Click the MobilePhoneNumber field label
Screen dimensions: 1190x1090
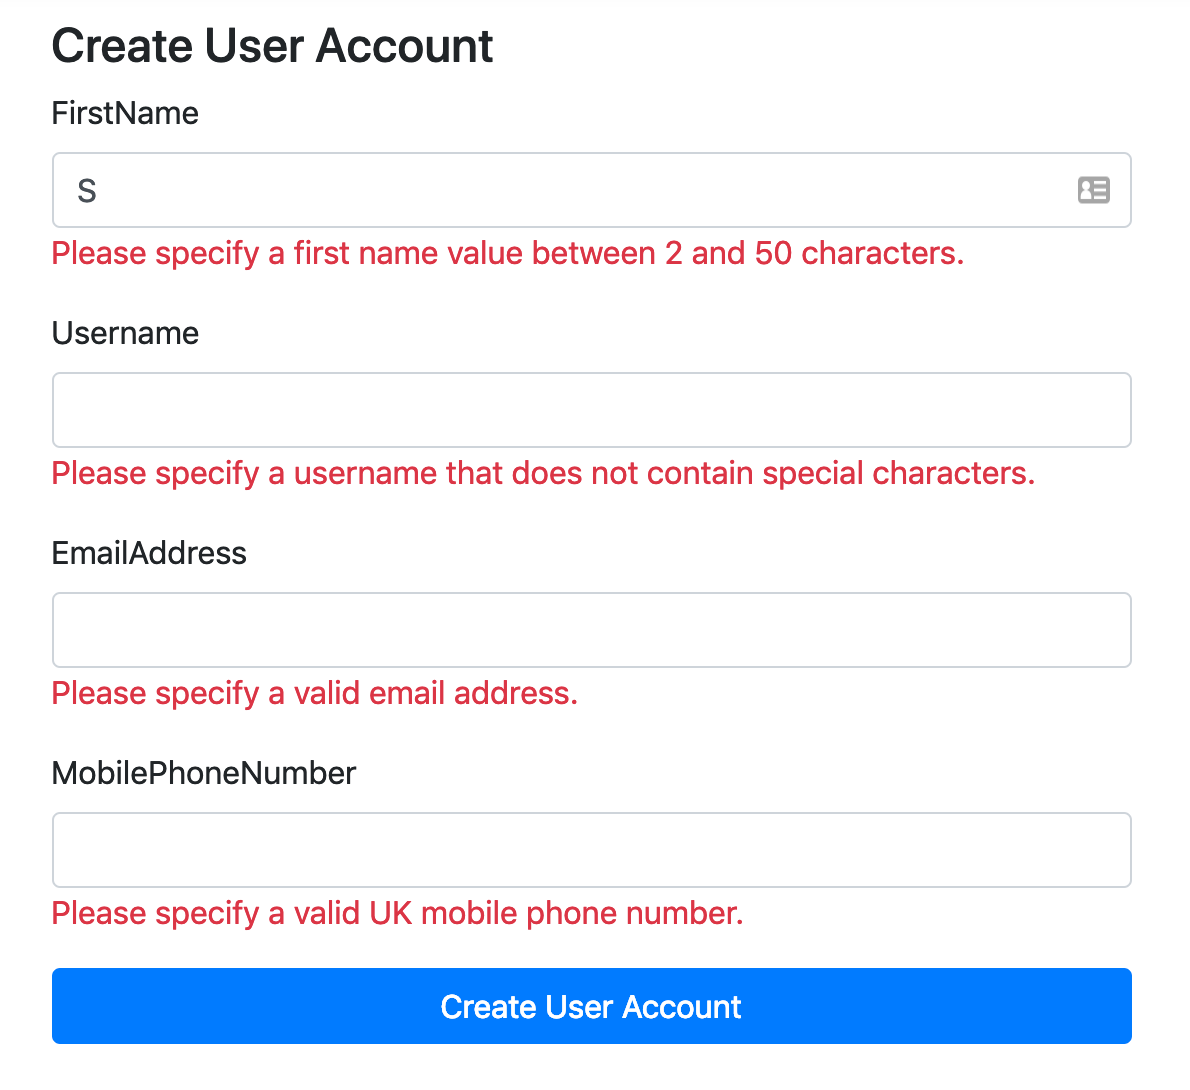pyautogui.click(x=203, y=773)
